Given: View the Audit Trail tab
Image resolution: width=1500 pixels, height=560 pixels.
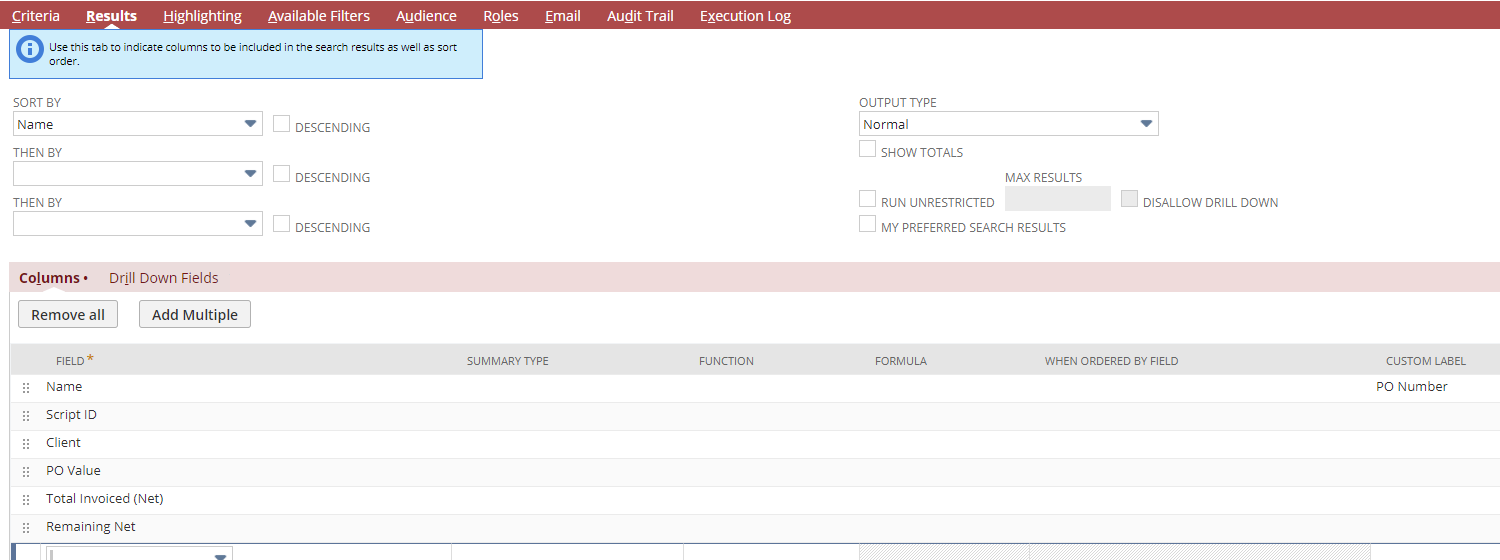Looking at the screenshot, I should coord(640,16).
